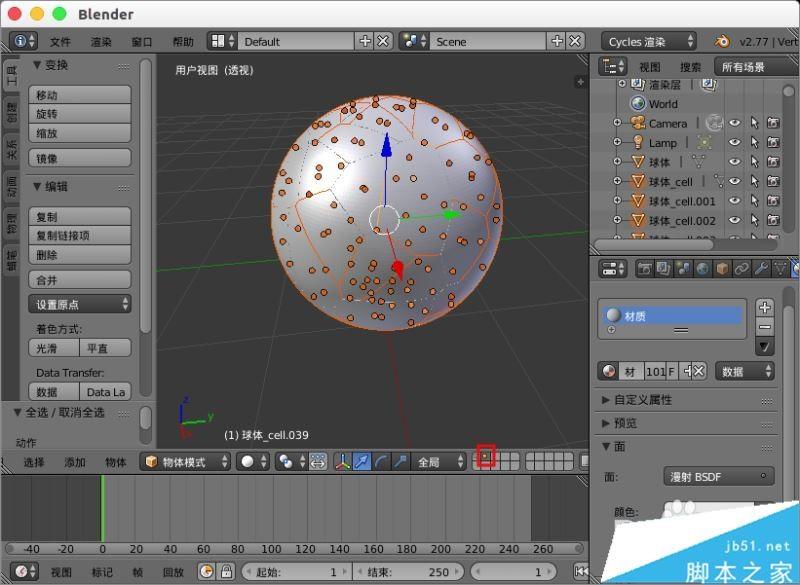
Task: Hide the Lamp object in the outliner
Action: (x=734, y=142)
